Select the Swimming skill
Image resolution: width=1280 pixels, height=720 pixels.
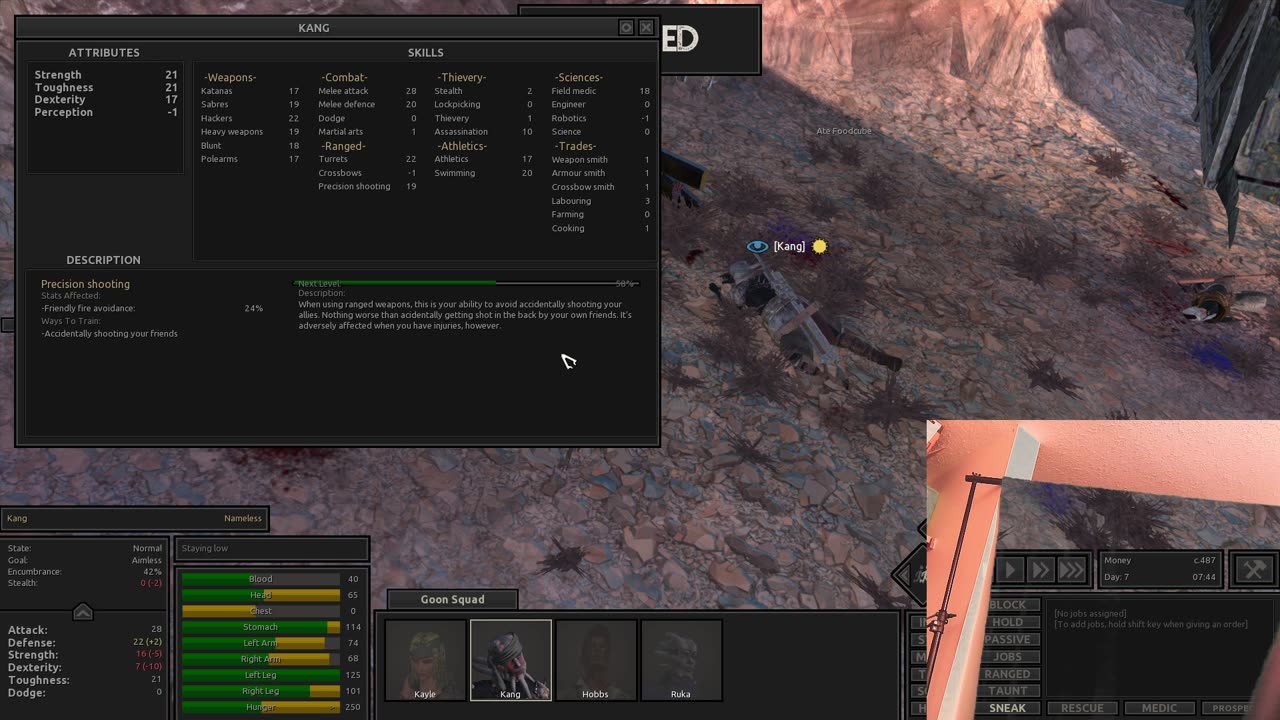coord(483,173)
